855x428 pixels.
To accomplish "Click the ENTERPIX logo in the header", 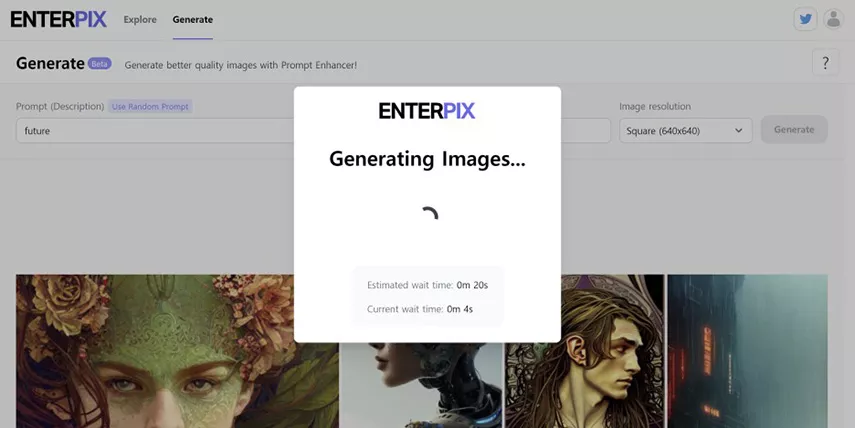I will coord(58,20).
